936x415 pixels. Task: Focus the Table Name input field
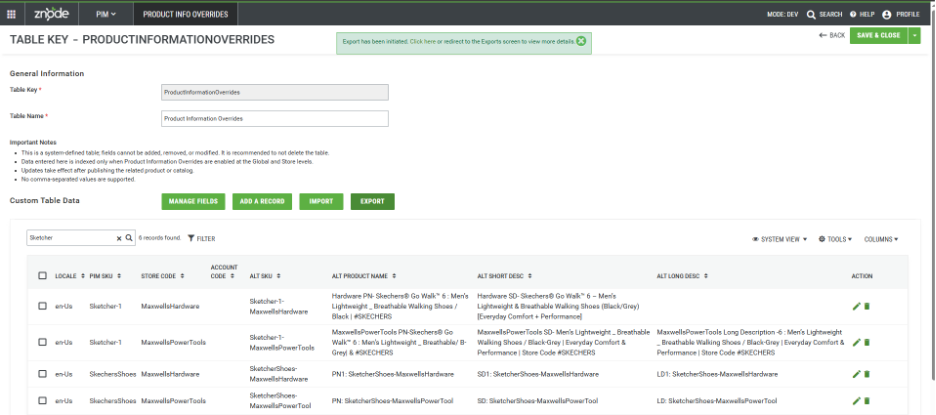click(x=275, y=118)
